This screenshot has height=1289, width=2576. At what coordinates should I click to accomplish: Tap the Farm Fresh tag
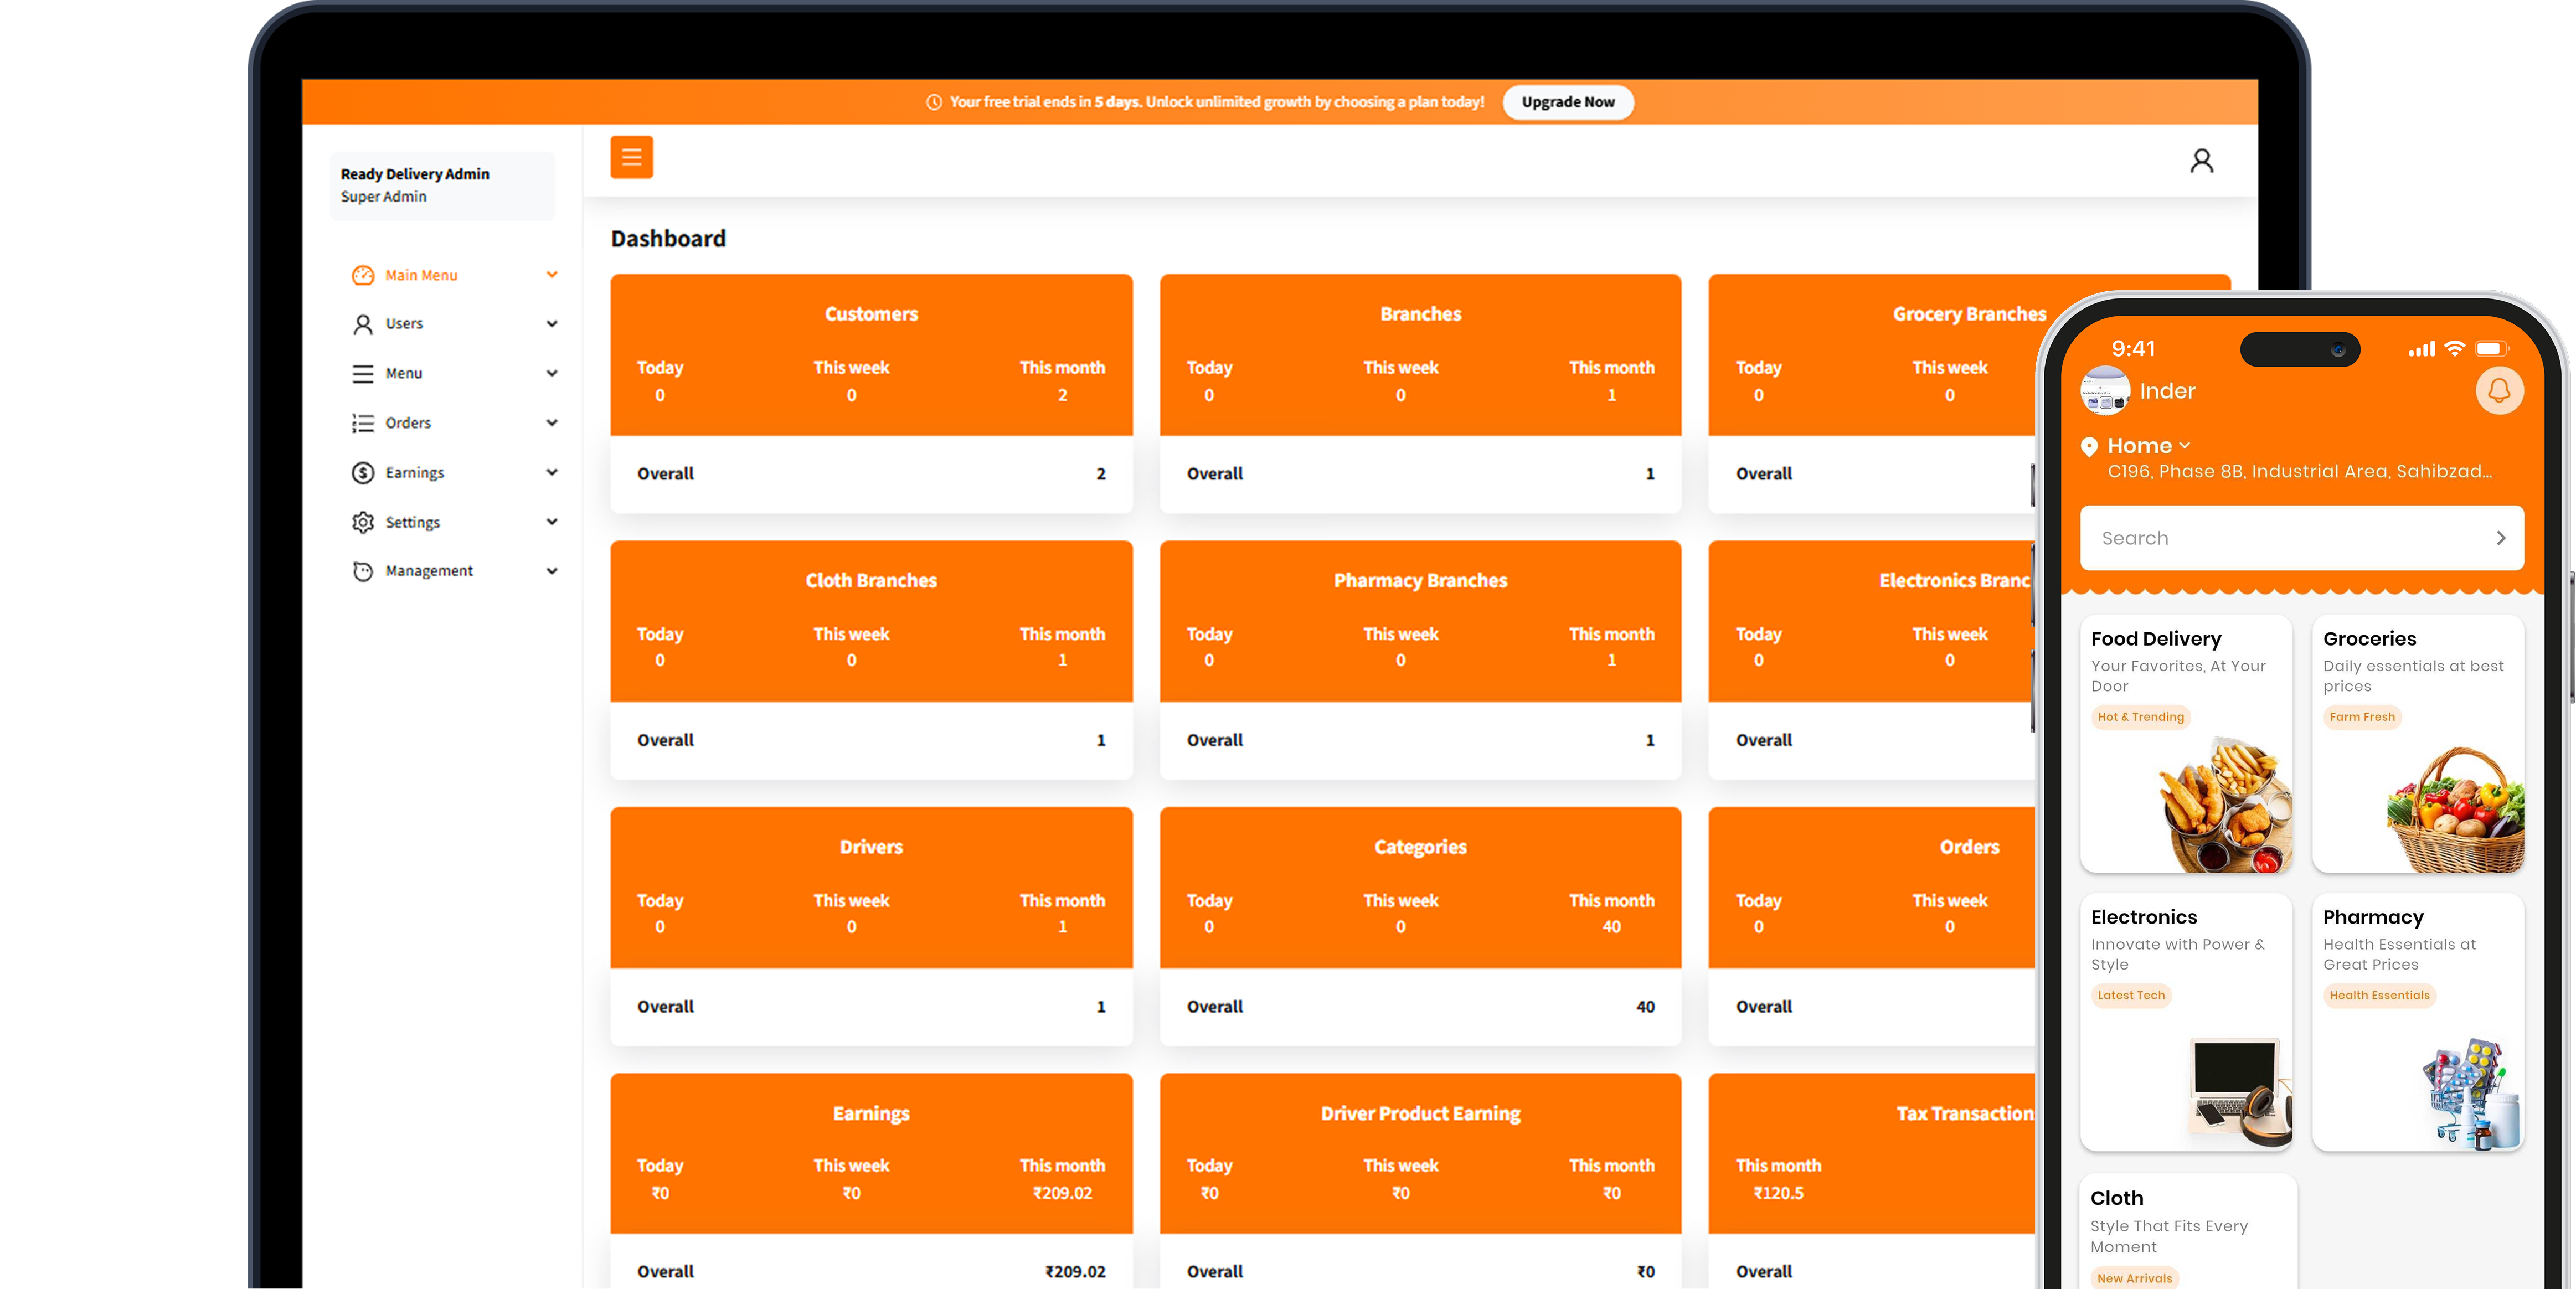(2362, 717)
